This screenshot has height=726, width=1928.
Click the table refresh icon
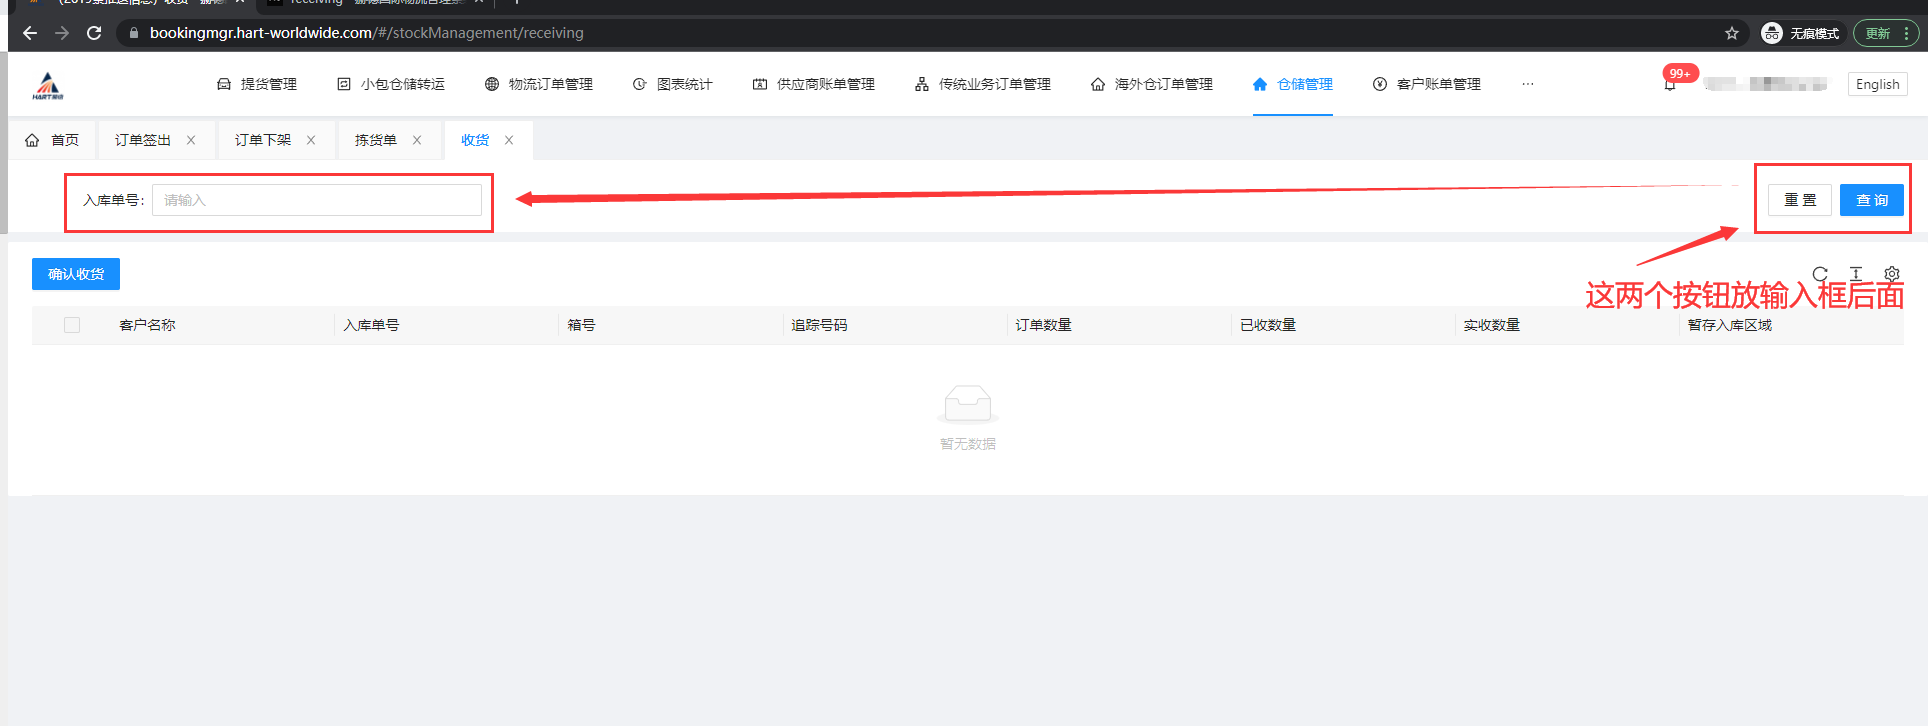click(1820, 274)
